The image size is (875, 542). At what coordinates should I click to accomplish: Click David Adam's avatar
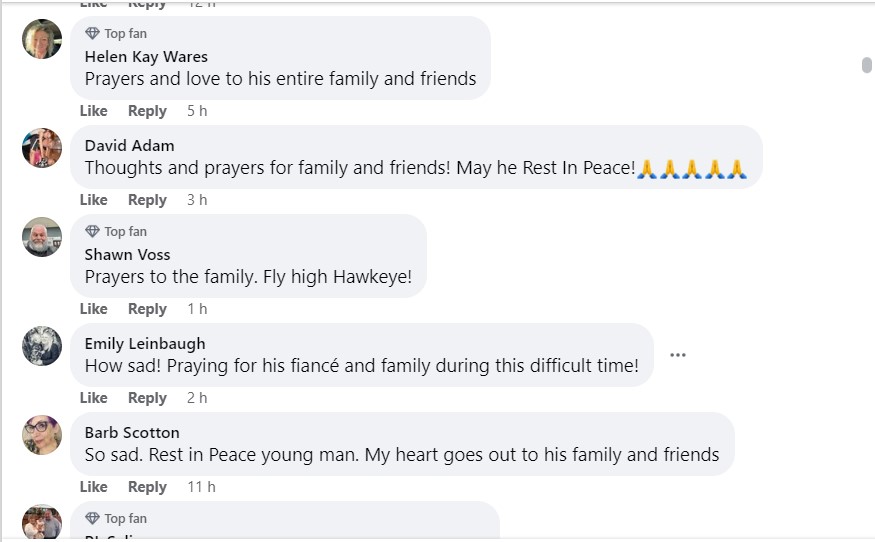tap(42, 148)
